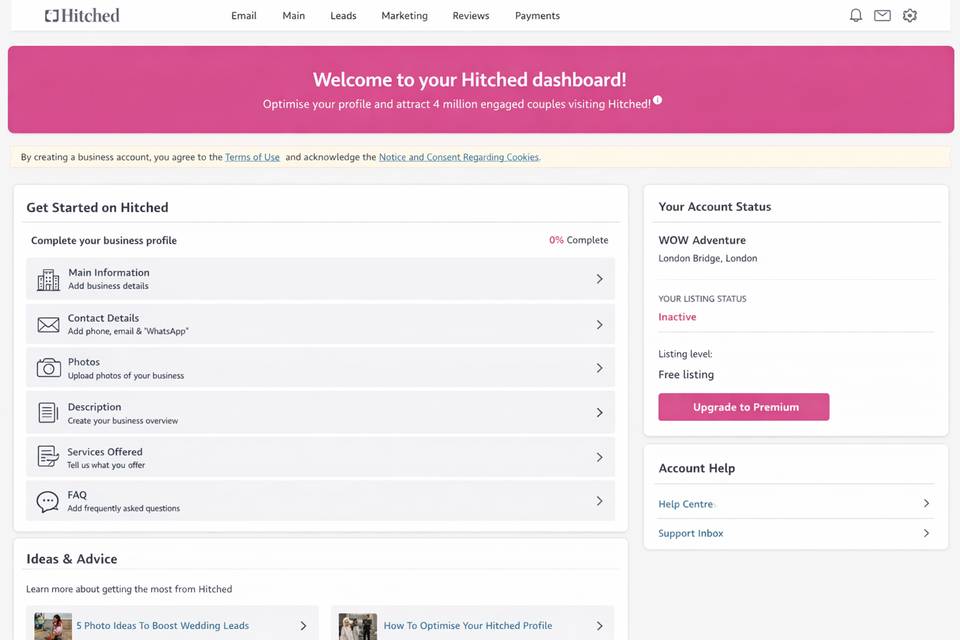Switch to Reviews in navigation
The height and width of the screenshot is (640, 960).
471,15
